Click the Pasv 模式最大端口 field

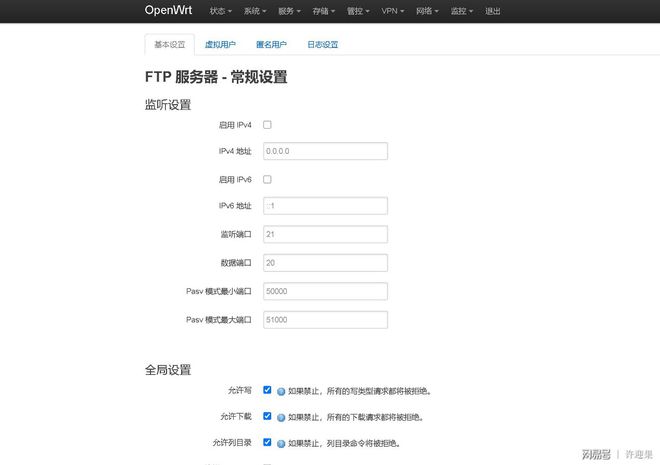(325, 320)
